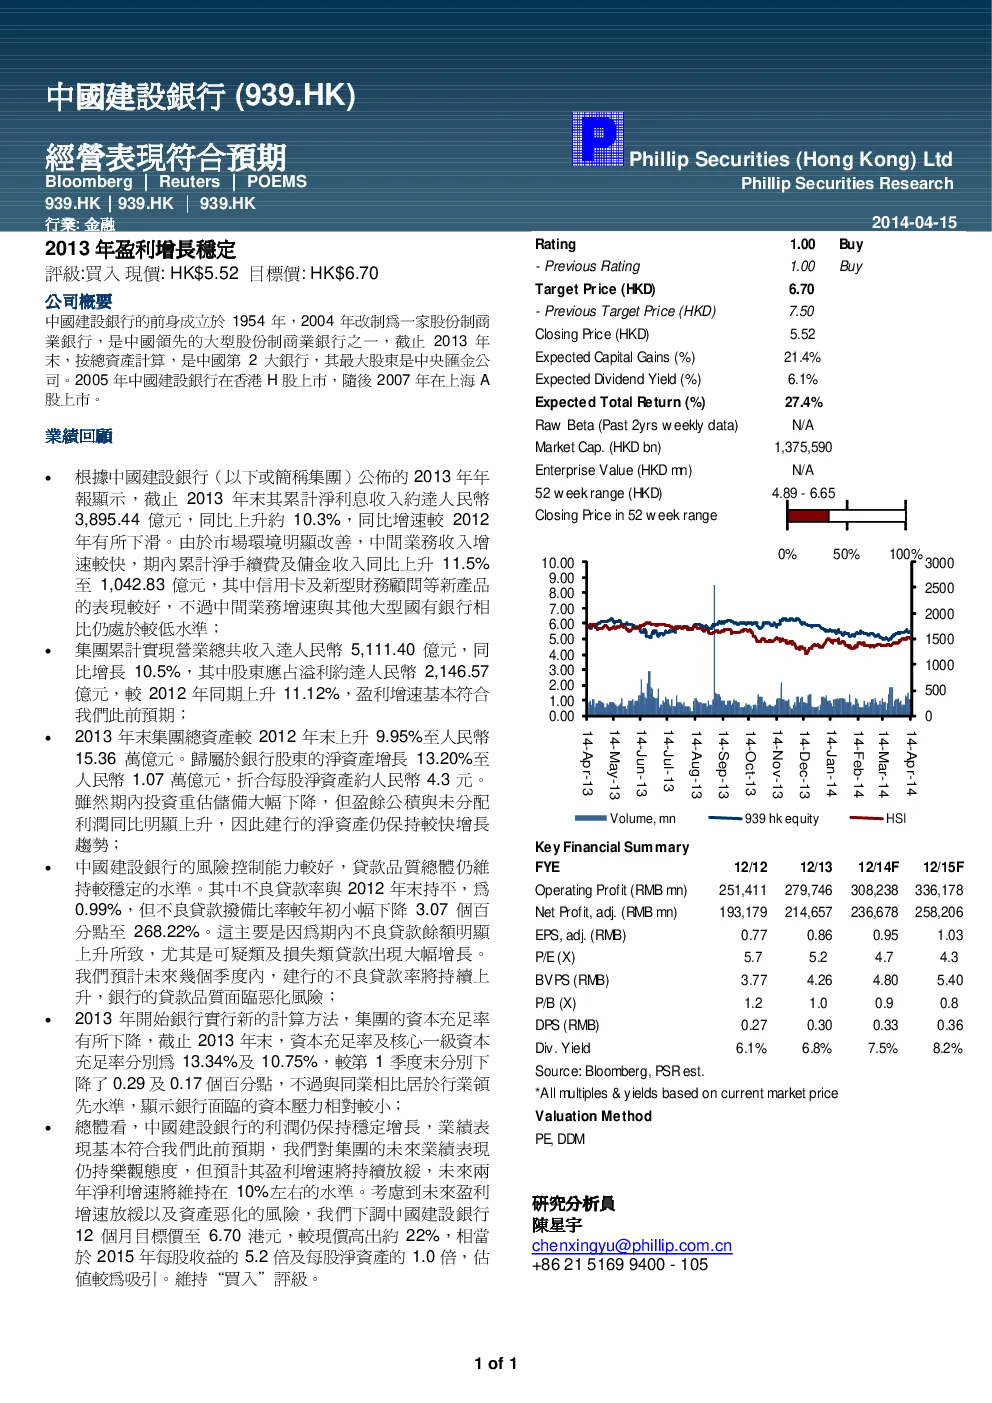Viewport: 992px width, 1403px height.
Task: Click the Rating value Buy
Action: pos(851,244)
